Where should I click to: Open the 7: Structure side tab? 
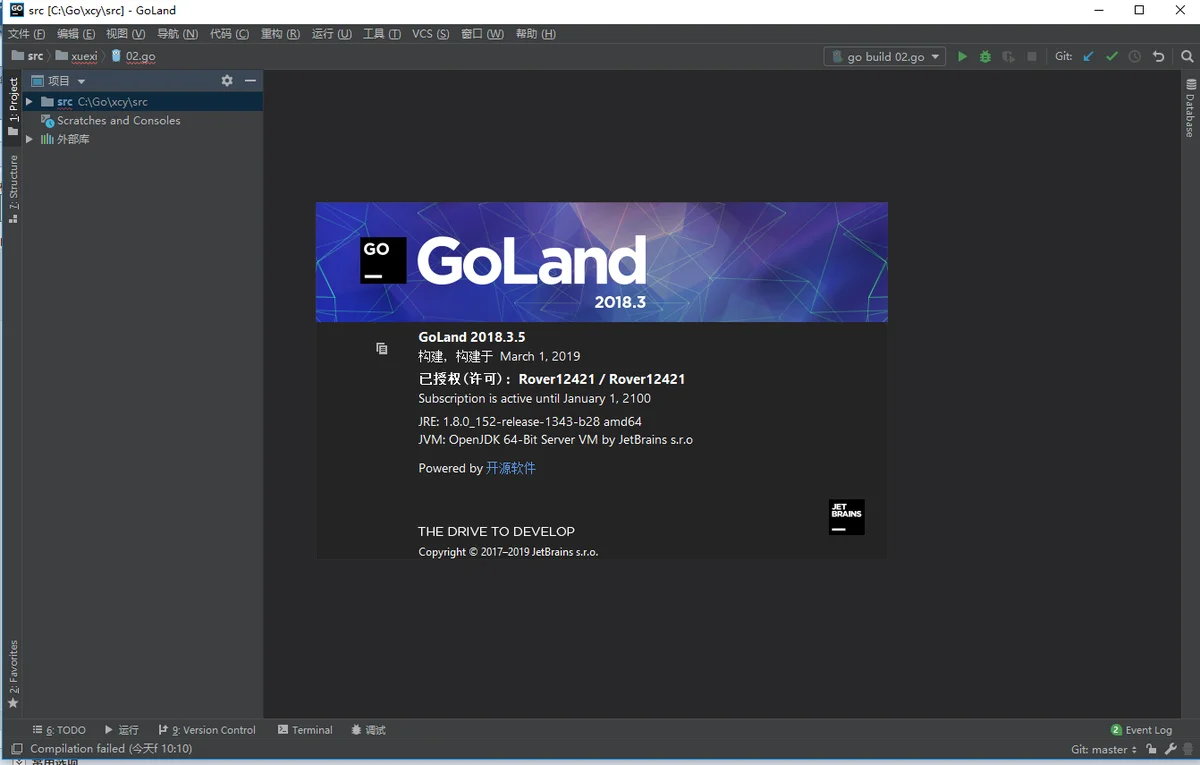tap(13, 188)
